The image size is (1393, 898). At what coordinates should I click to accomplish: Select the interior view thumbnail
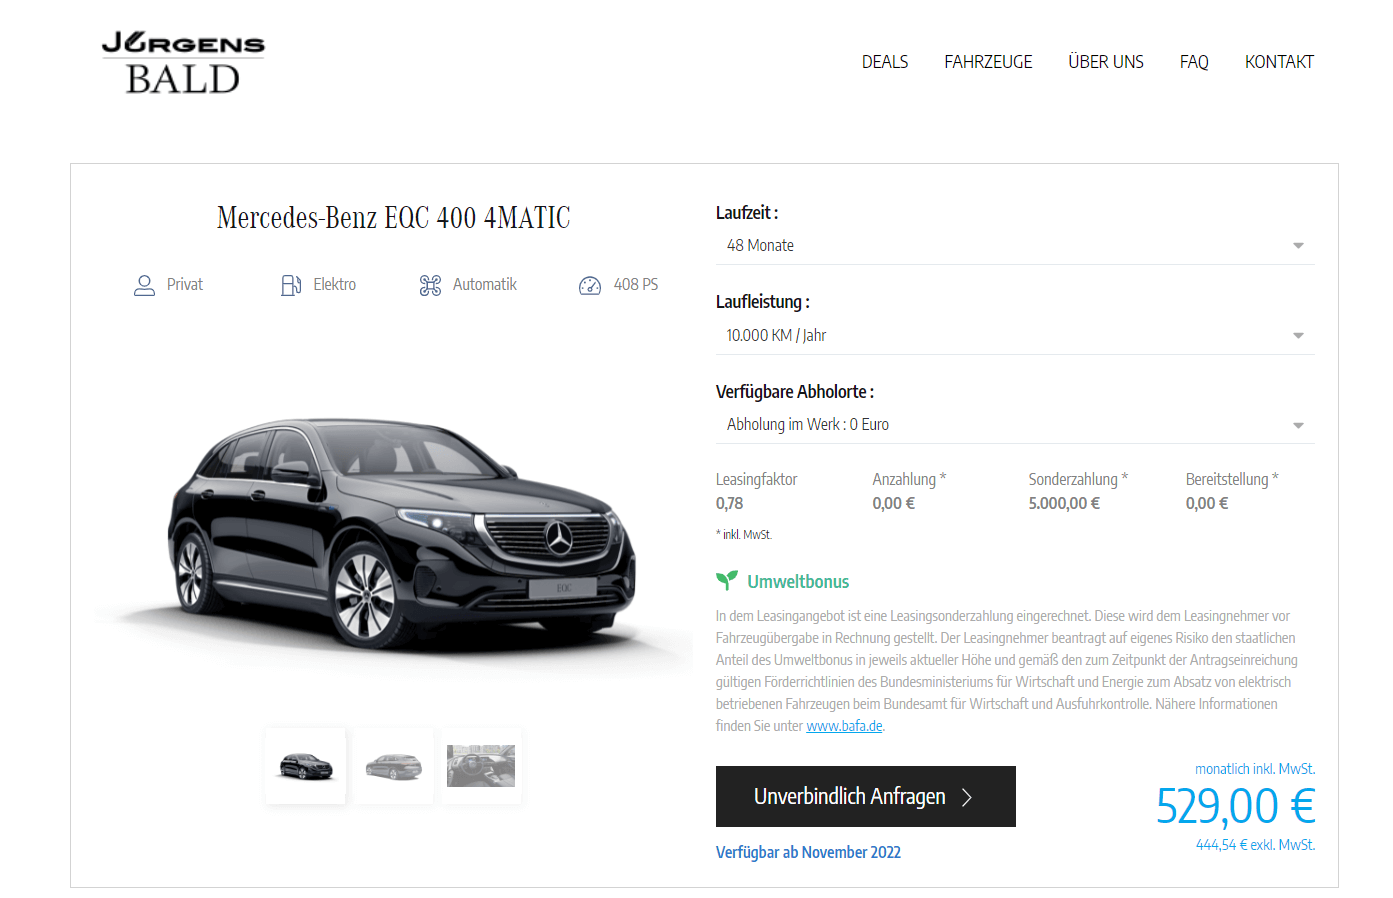(481, 766)
